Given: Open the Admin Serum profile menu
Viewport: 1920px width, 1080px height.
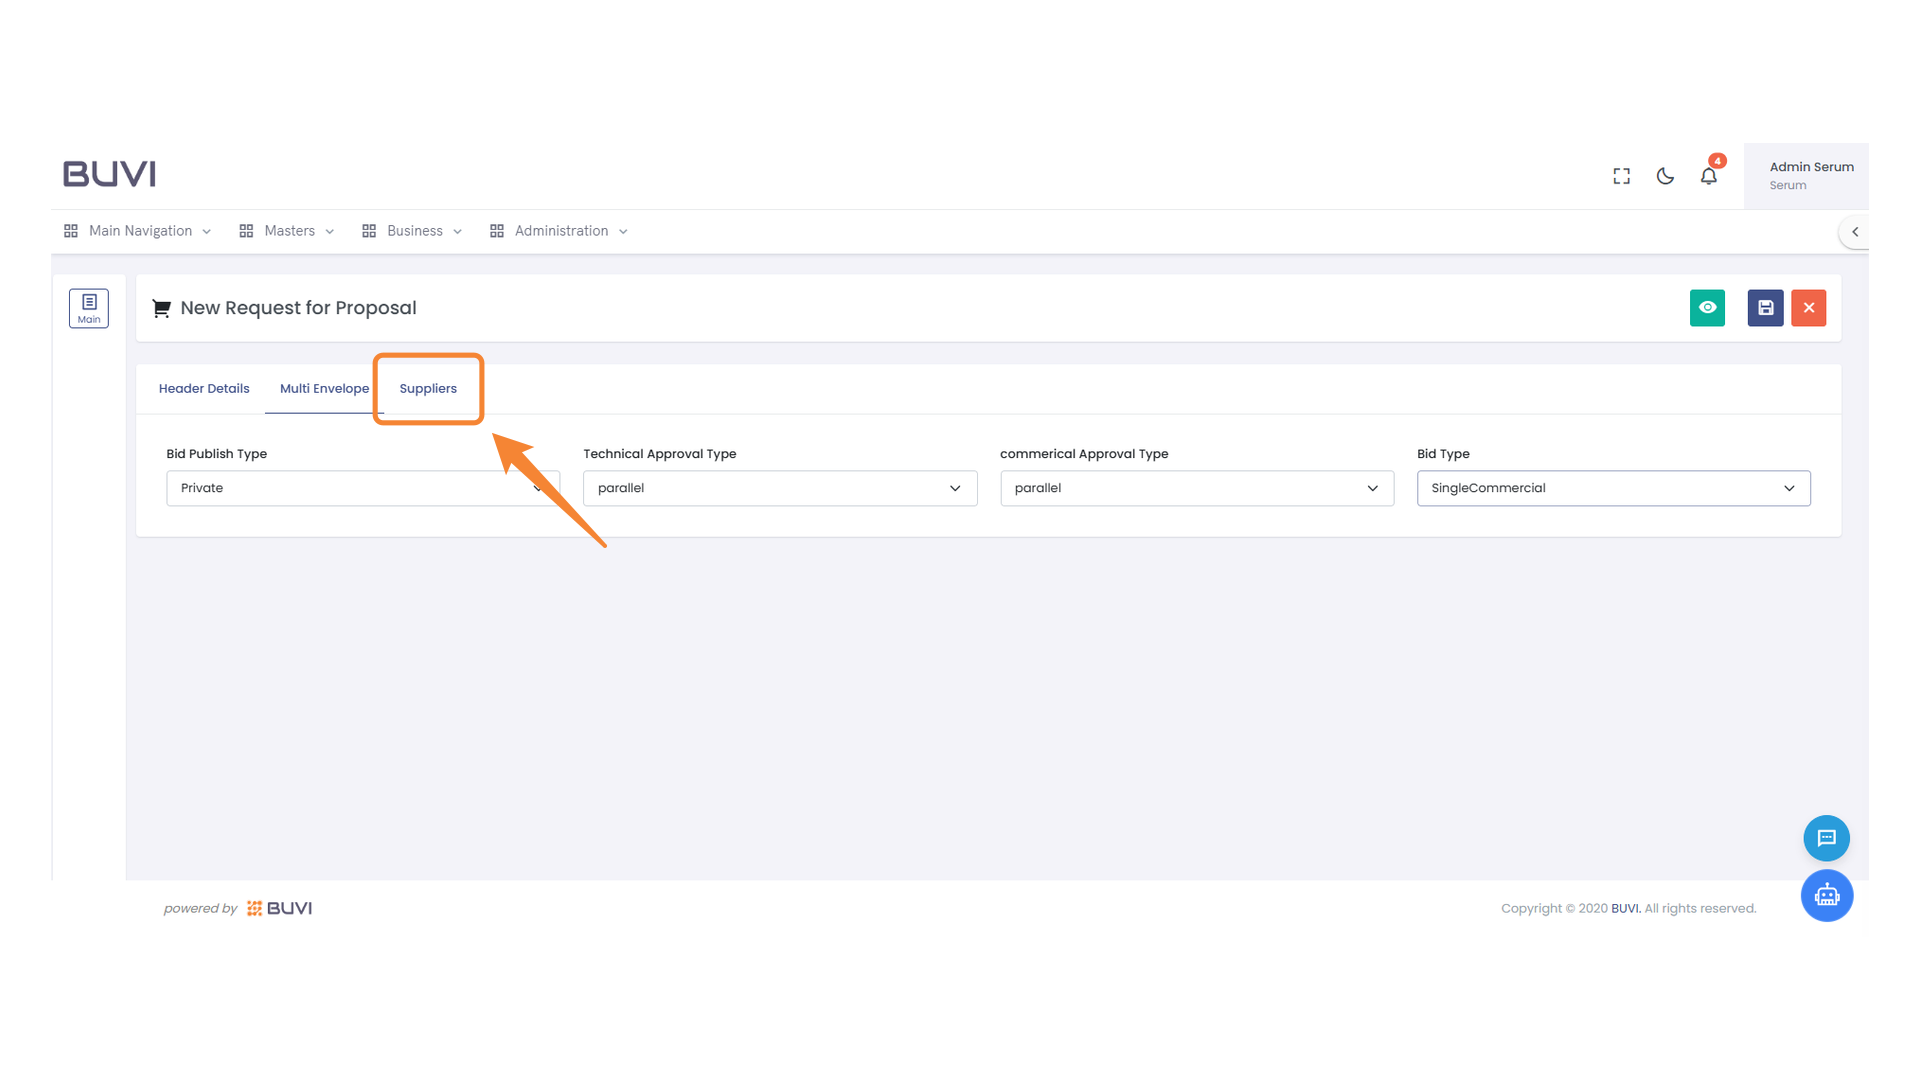Looking at the screenshot, I should (x=1808, y=176).
